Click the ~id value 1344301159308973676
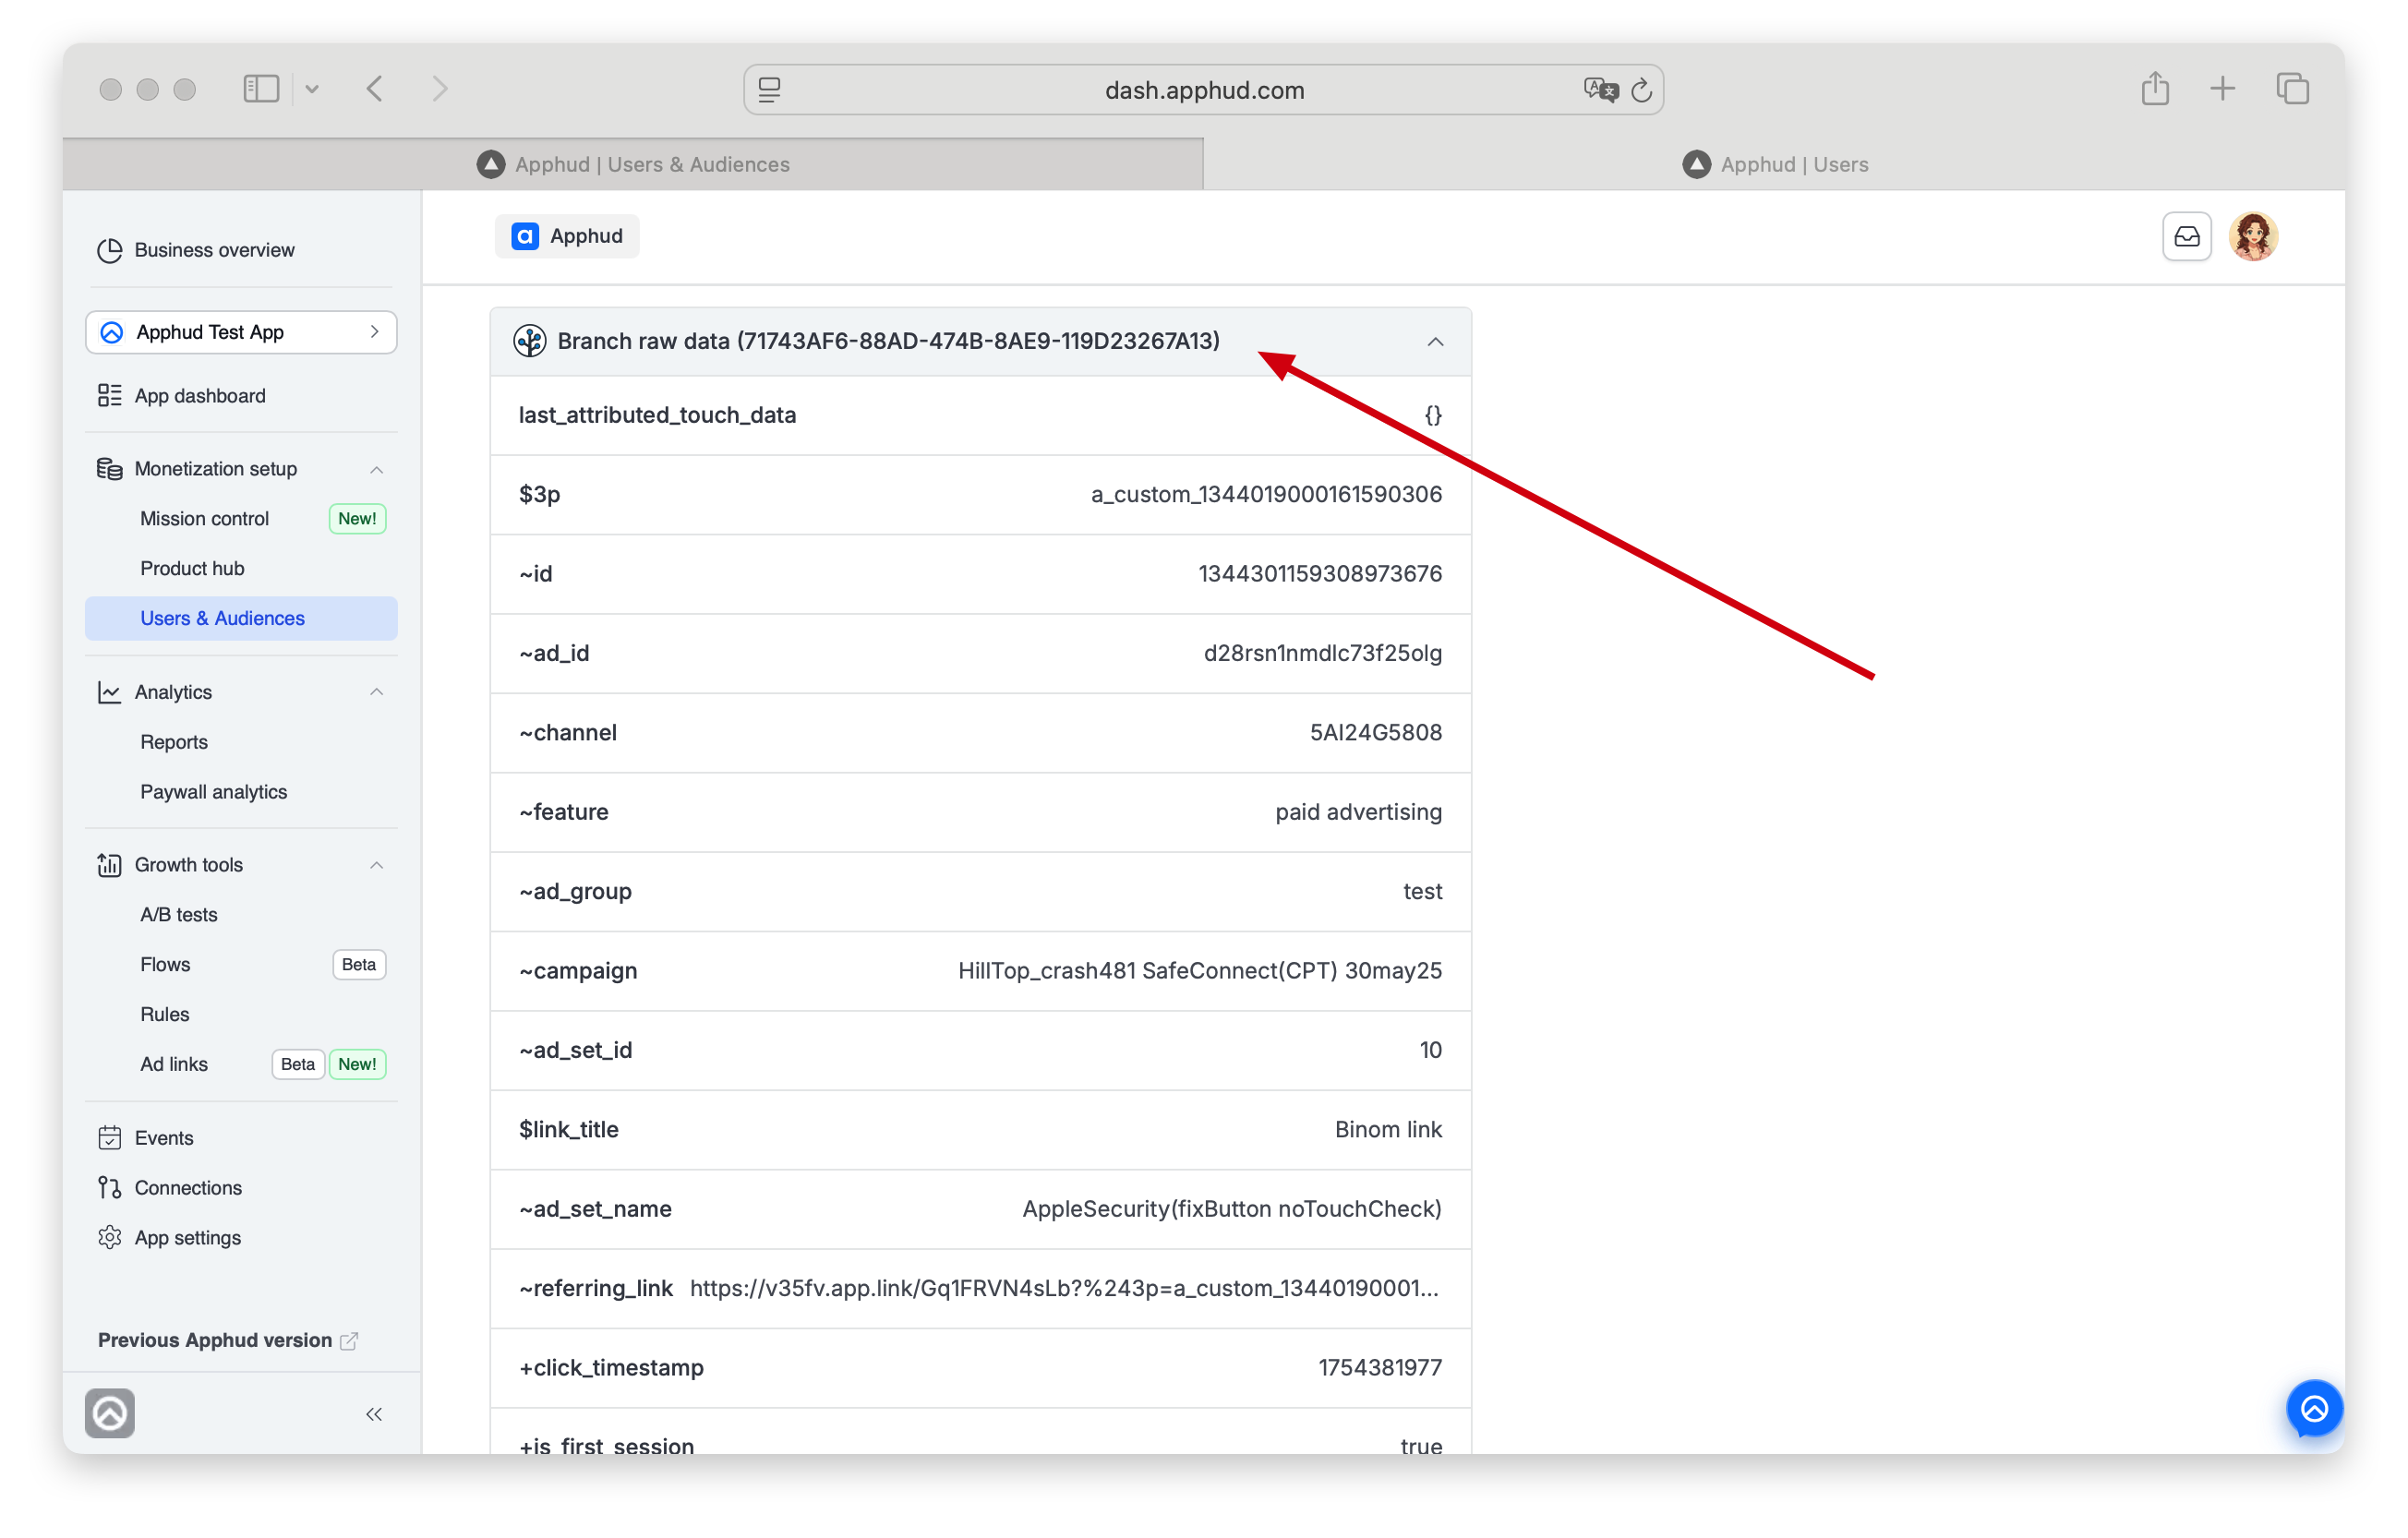 tap(1320, 574)
